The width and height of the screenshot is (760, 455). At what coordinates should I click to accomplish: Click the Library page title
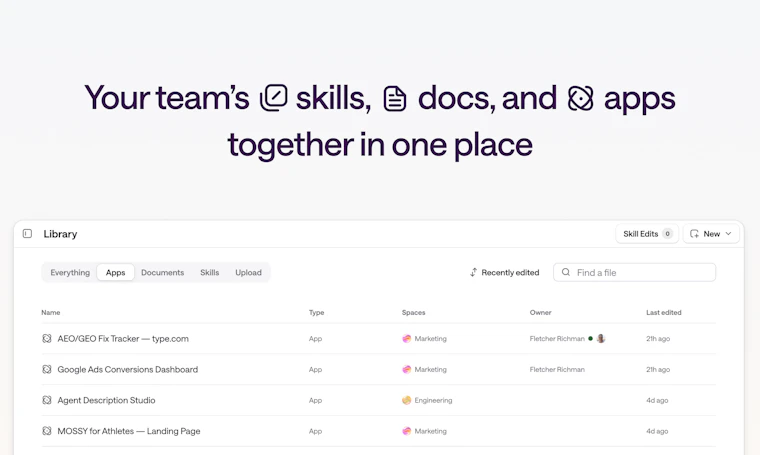click(60, 234)
